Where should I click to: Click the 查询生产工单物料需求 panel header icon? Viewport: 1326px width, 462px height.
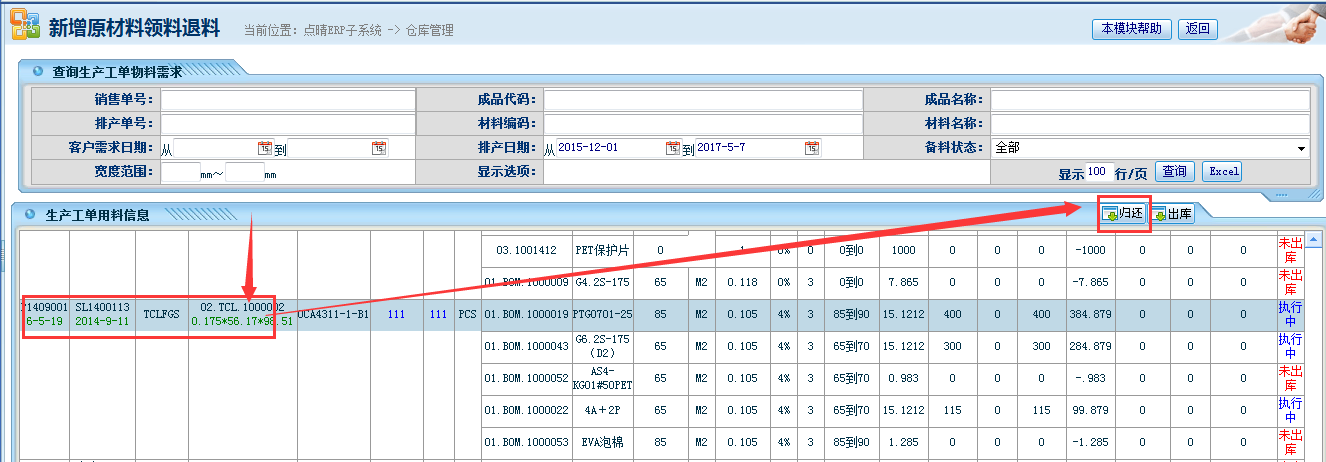click(38, 72)
